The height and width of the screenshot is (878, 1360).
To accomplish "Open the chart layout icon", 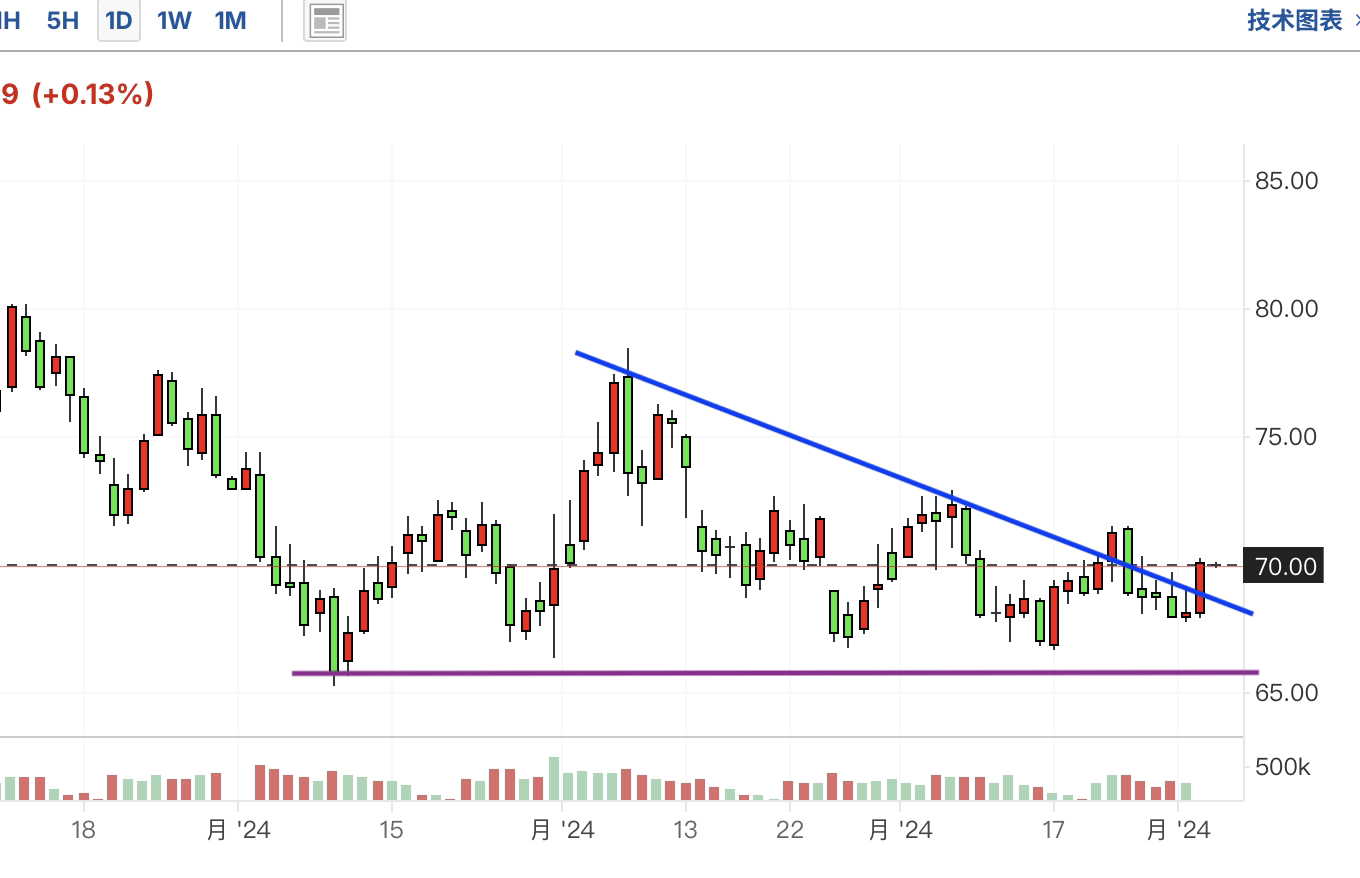I will (327, 21).
